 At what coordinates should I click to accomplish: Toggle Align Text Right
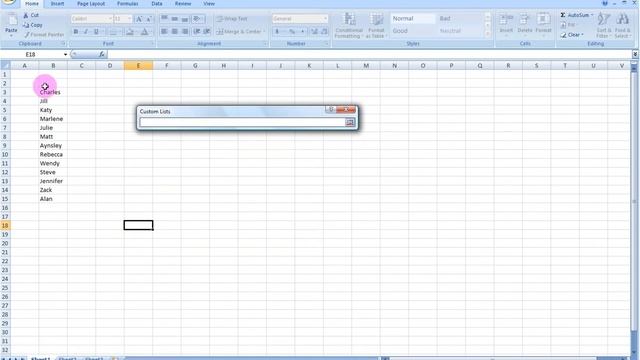184,31
